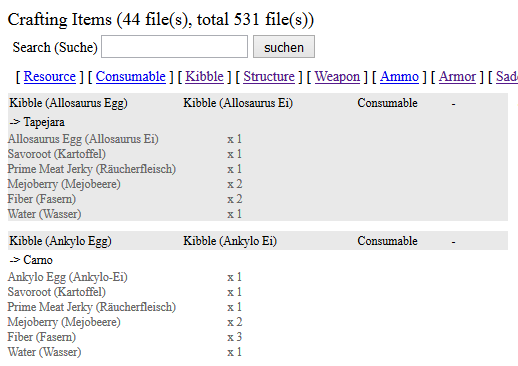Select the Weapon category link
Screen dimensions: 518x366
point(337,77)
